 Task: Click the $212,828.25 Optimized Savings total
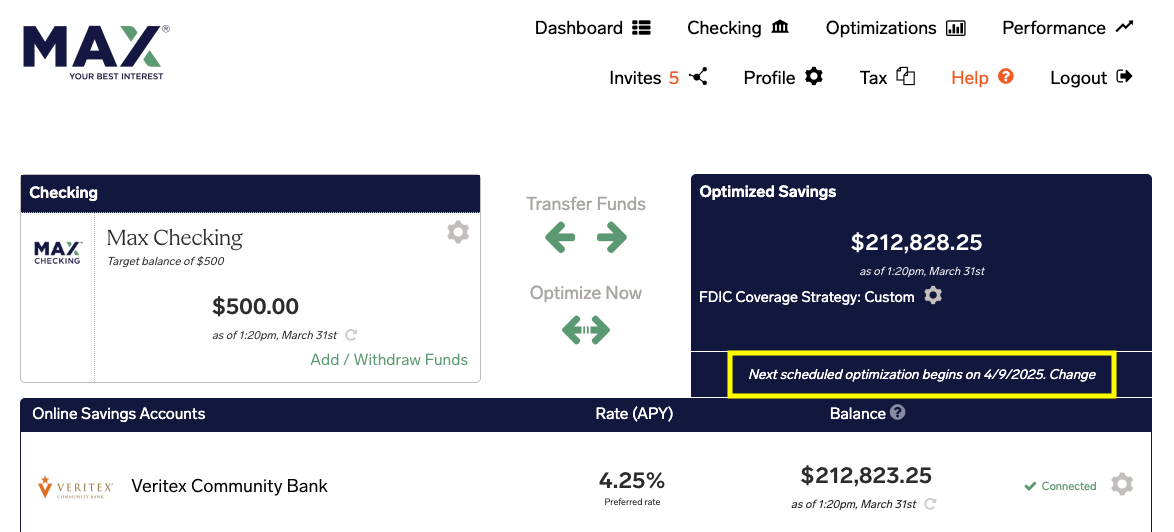coord(916,242)
